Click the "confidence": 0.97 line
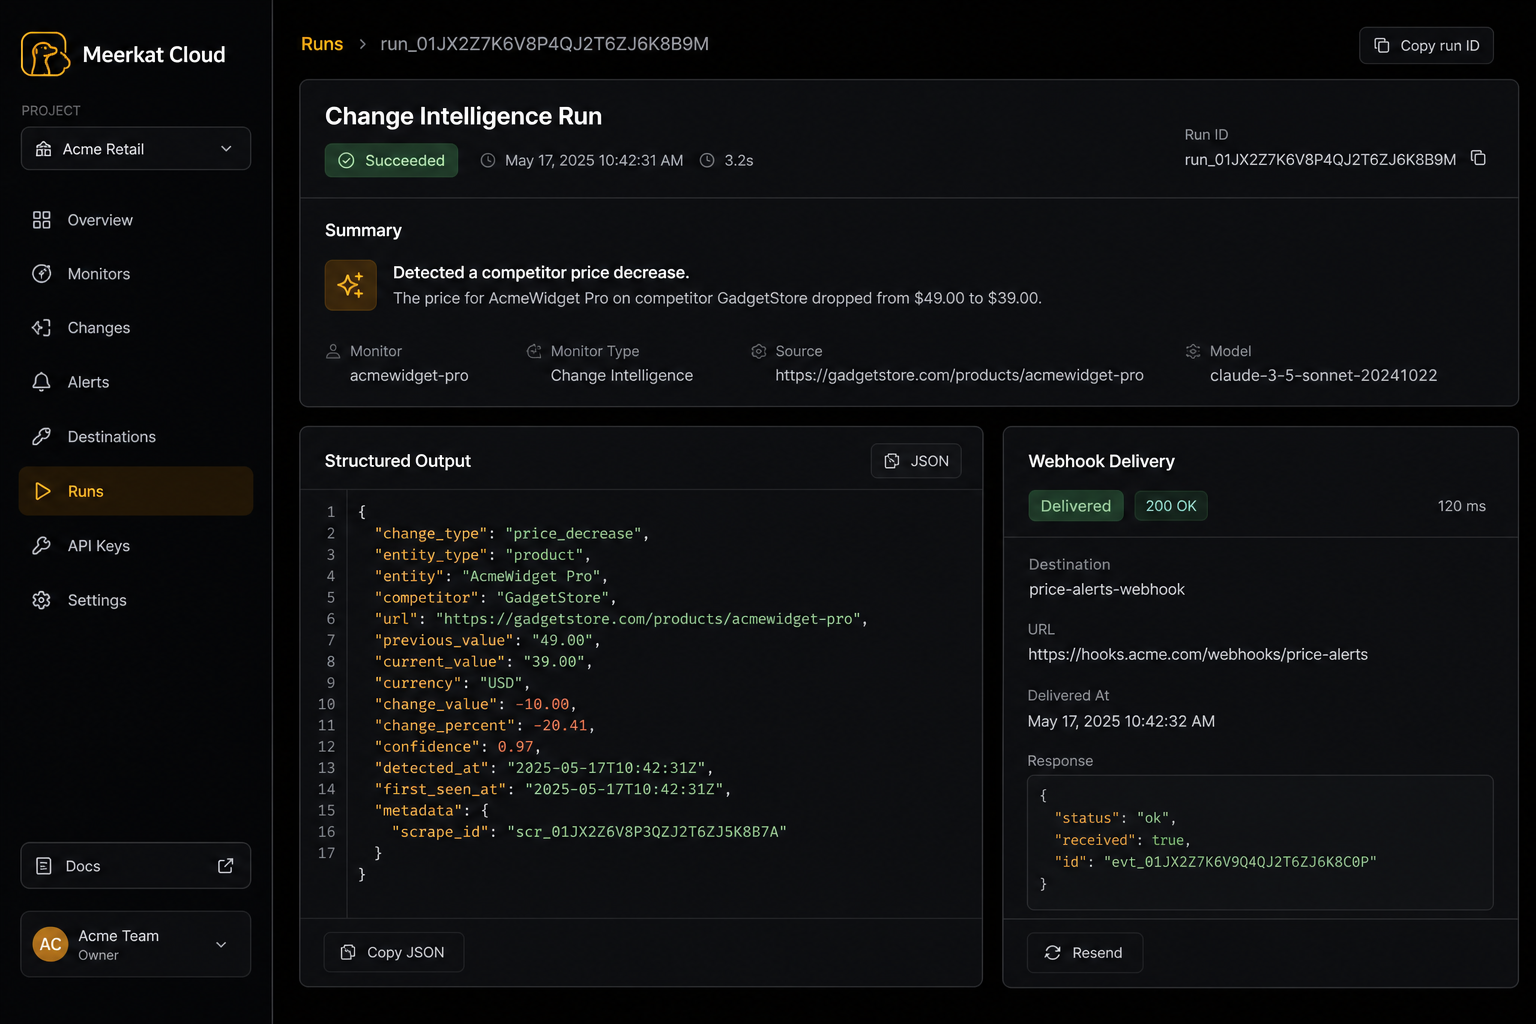The image size is (1536, 1024). pyautogui.click(x=458, y=746)
